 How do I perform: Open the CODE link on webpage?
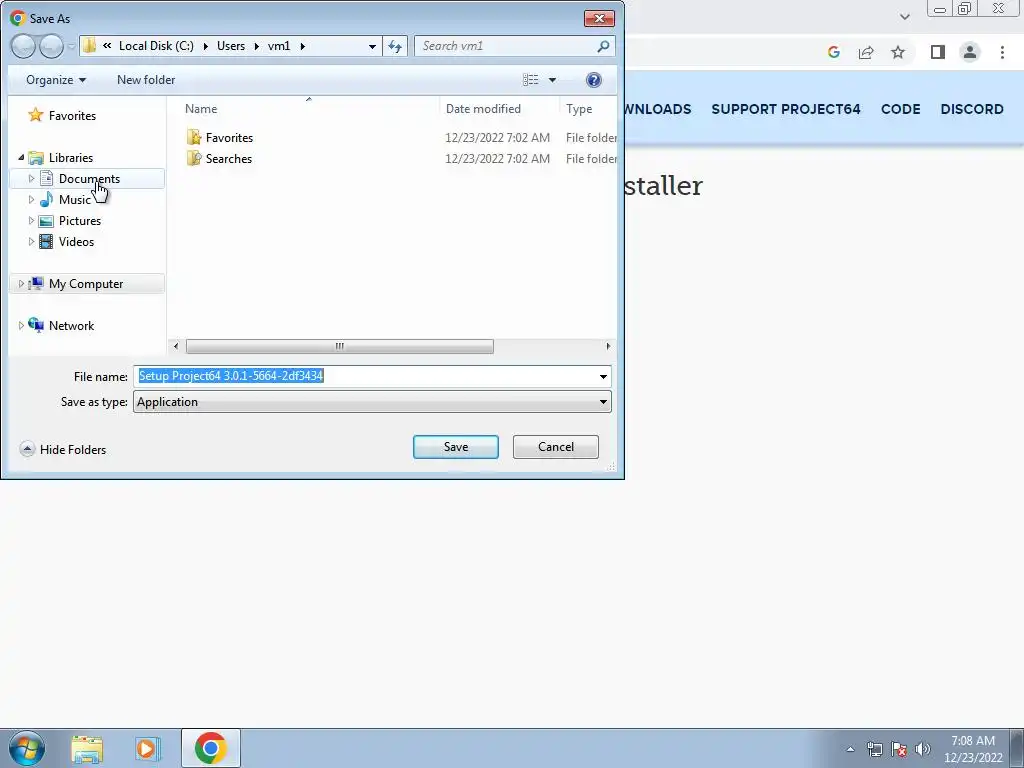click(x=901, y=109)
